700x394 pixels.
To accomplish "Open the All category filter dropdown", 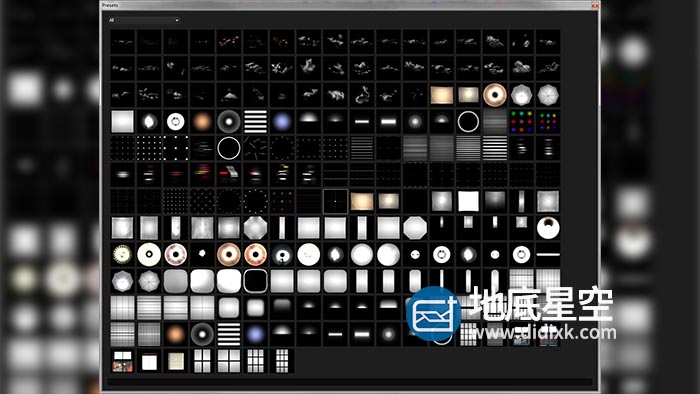I will [144, 21].
